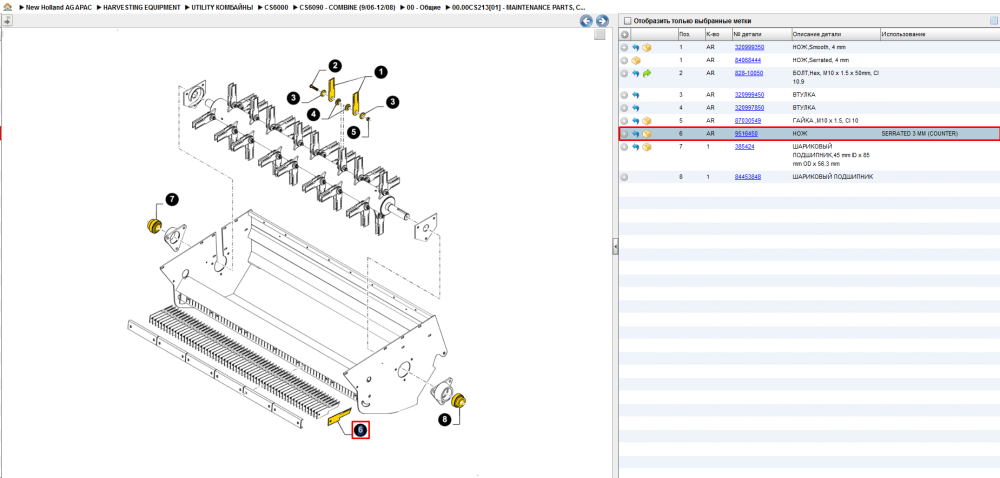This screenshot has height=478, width=1000.
Task: Click blue arrow icon in 320999350 row
Action: (x=636, y=48)
